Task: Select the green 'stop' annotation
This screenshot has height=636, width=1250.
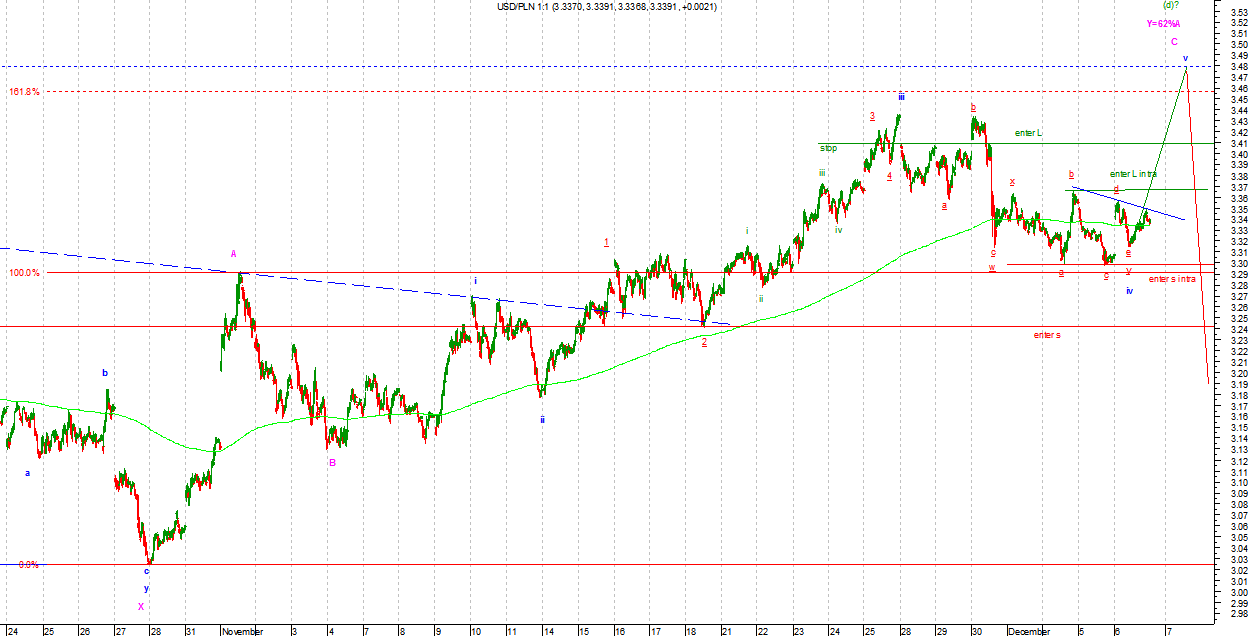Action: point(828,148)
